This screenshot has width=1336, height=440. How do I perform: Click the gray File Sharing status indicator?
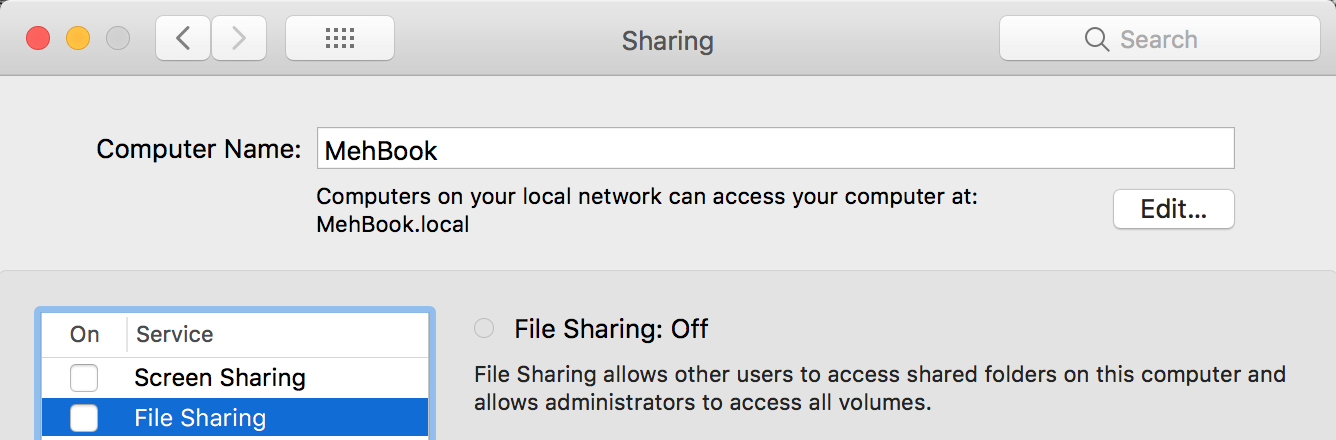(x=484, y=328)
